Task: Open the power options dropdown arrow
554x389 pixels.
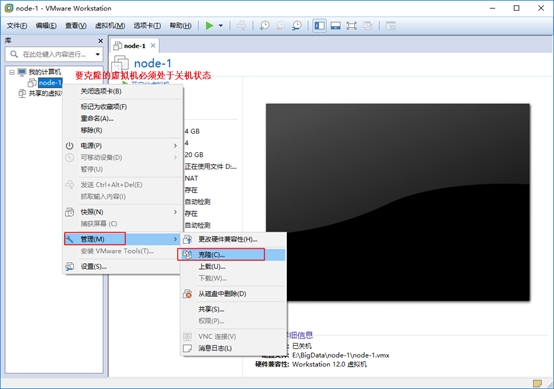Action: pyautogui.click(x=221, y=25)
